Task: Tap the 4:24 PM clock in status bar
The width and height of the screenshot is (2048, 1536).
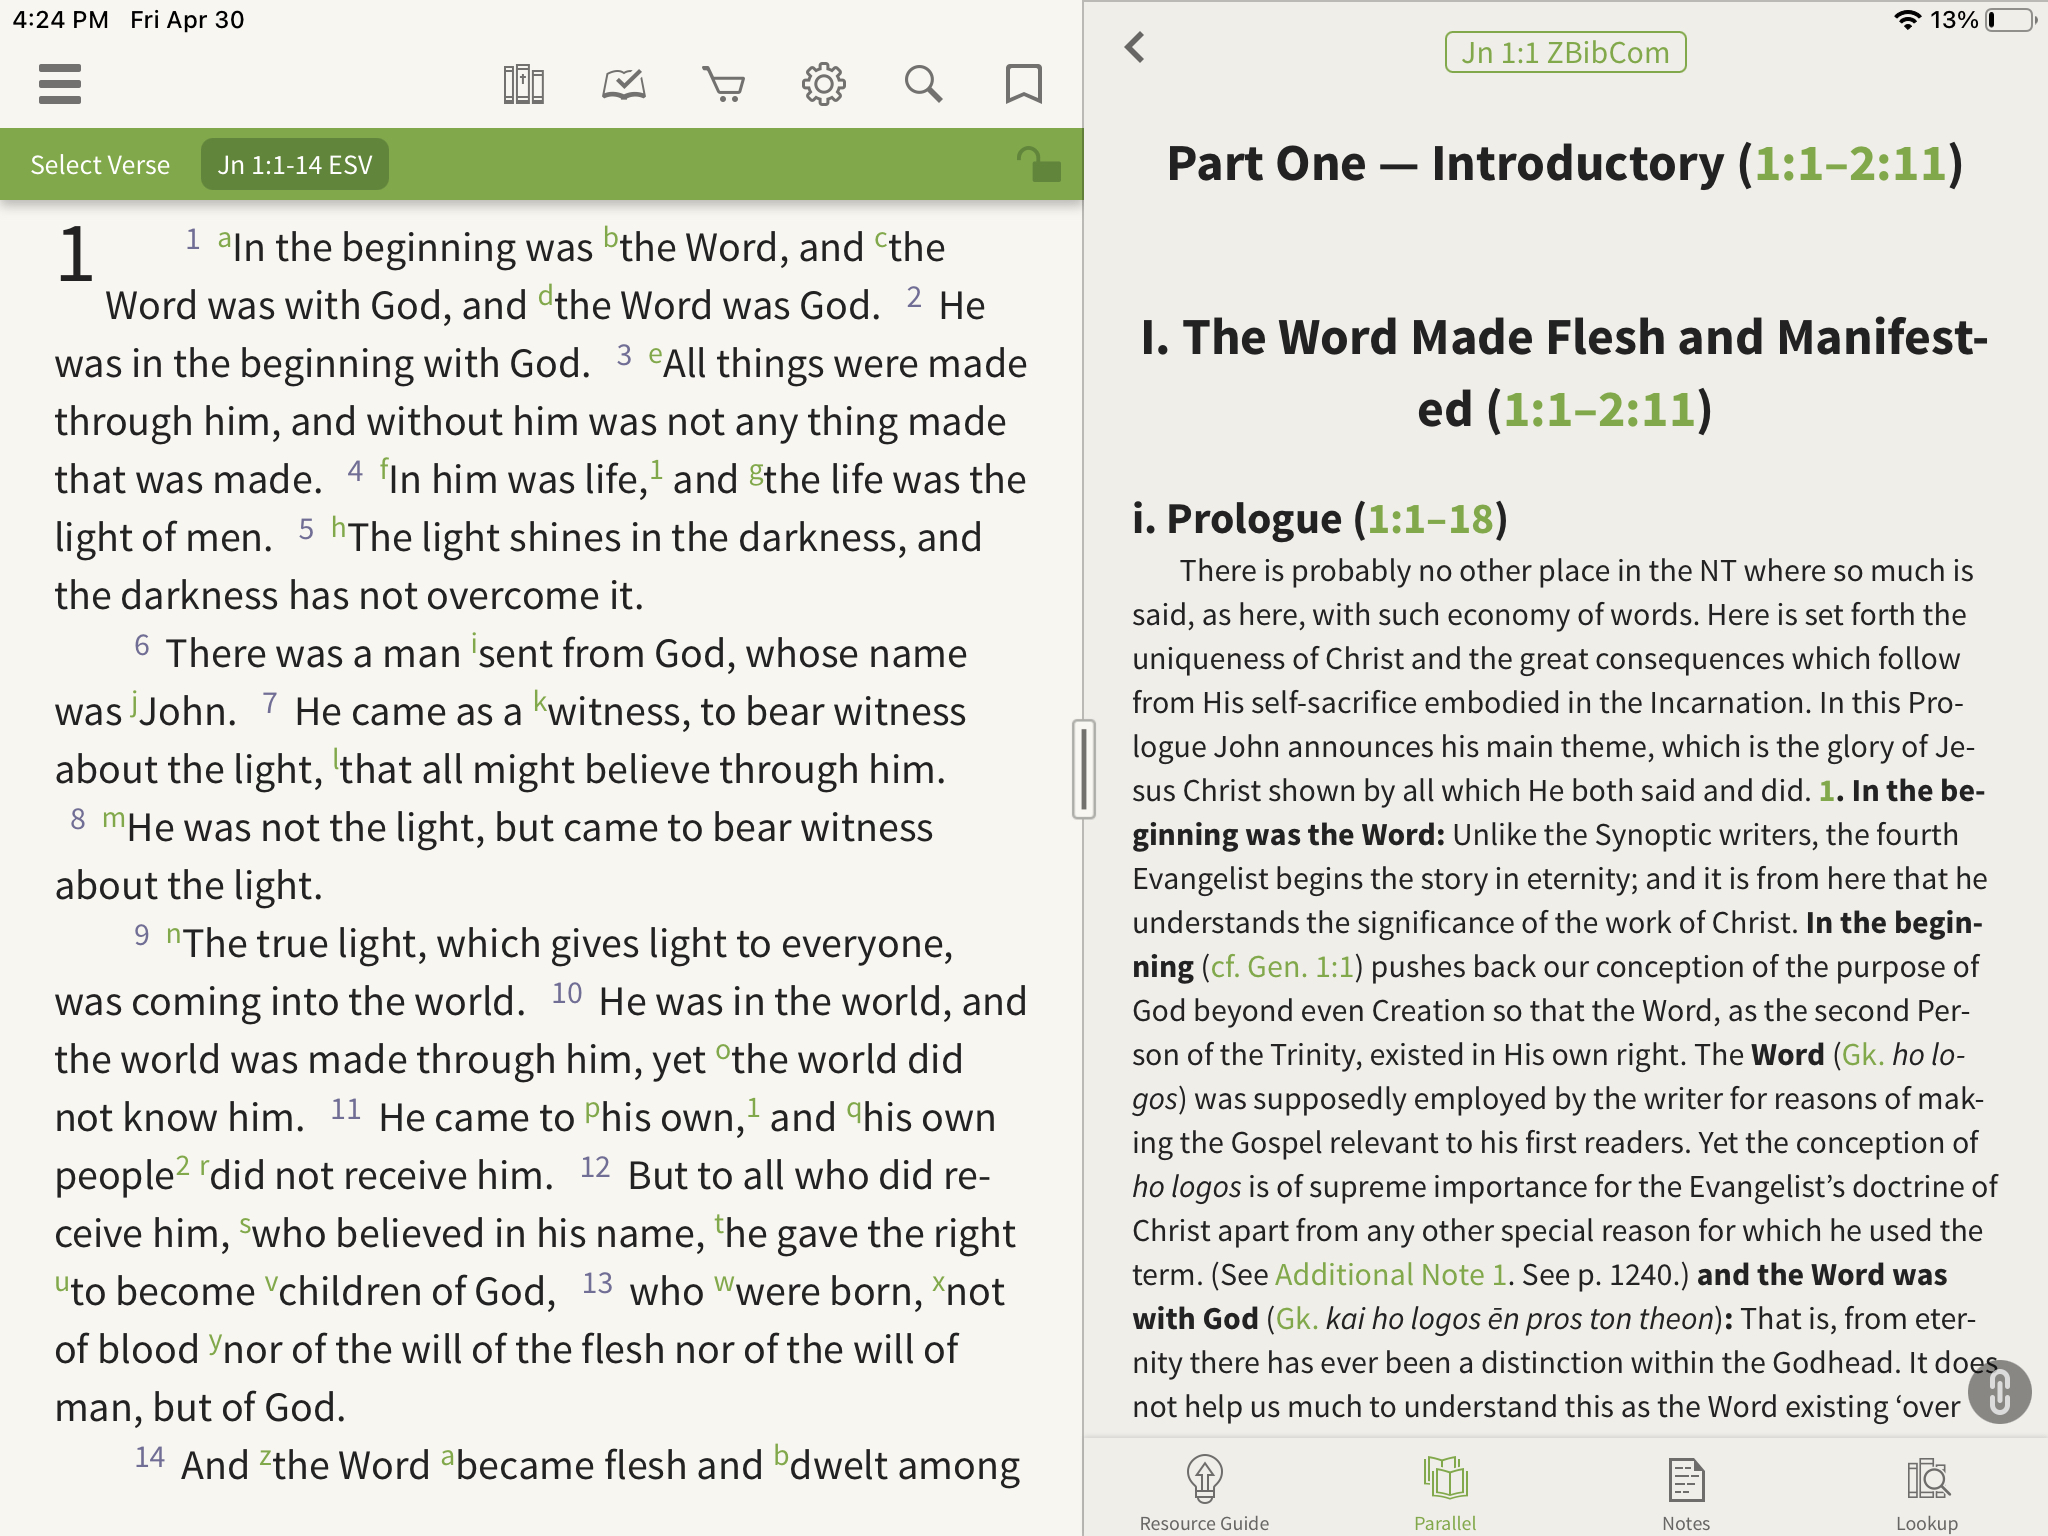Action: [60, 20]
